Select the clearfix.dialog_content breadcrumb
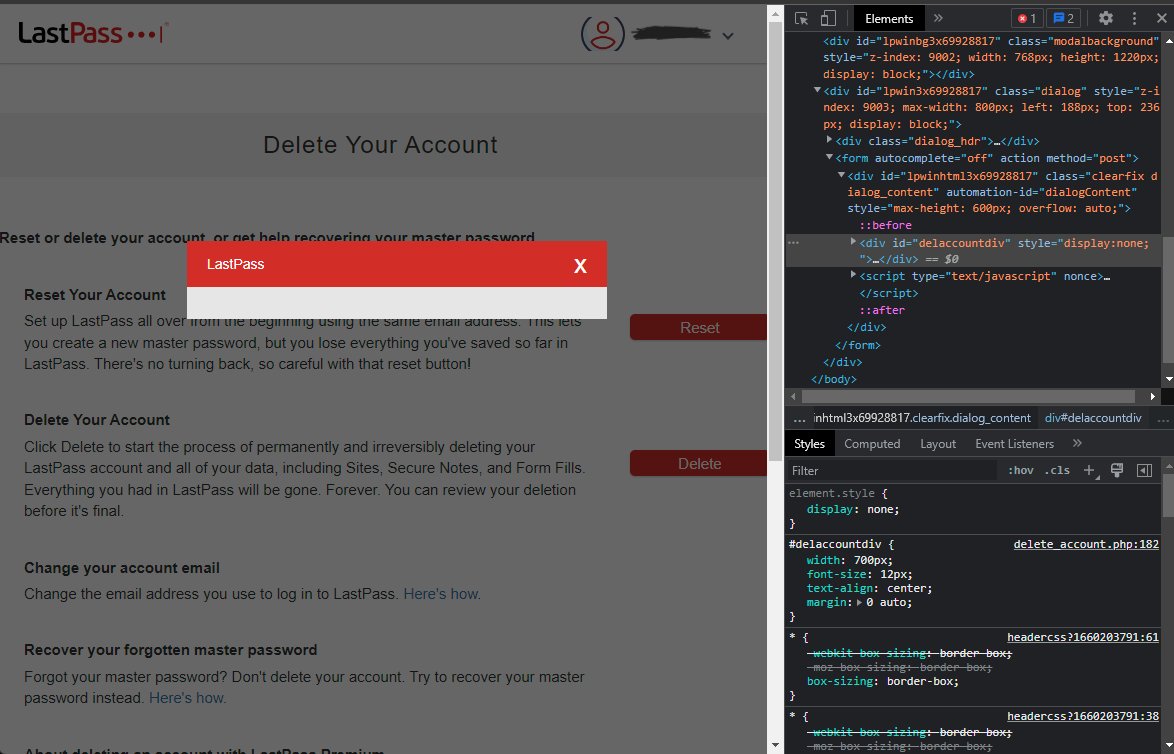The width and height of the screenshot is (1174, 754). (922, 418)
